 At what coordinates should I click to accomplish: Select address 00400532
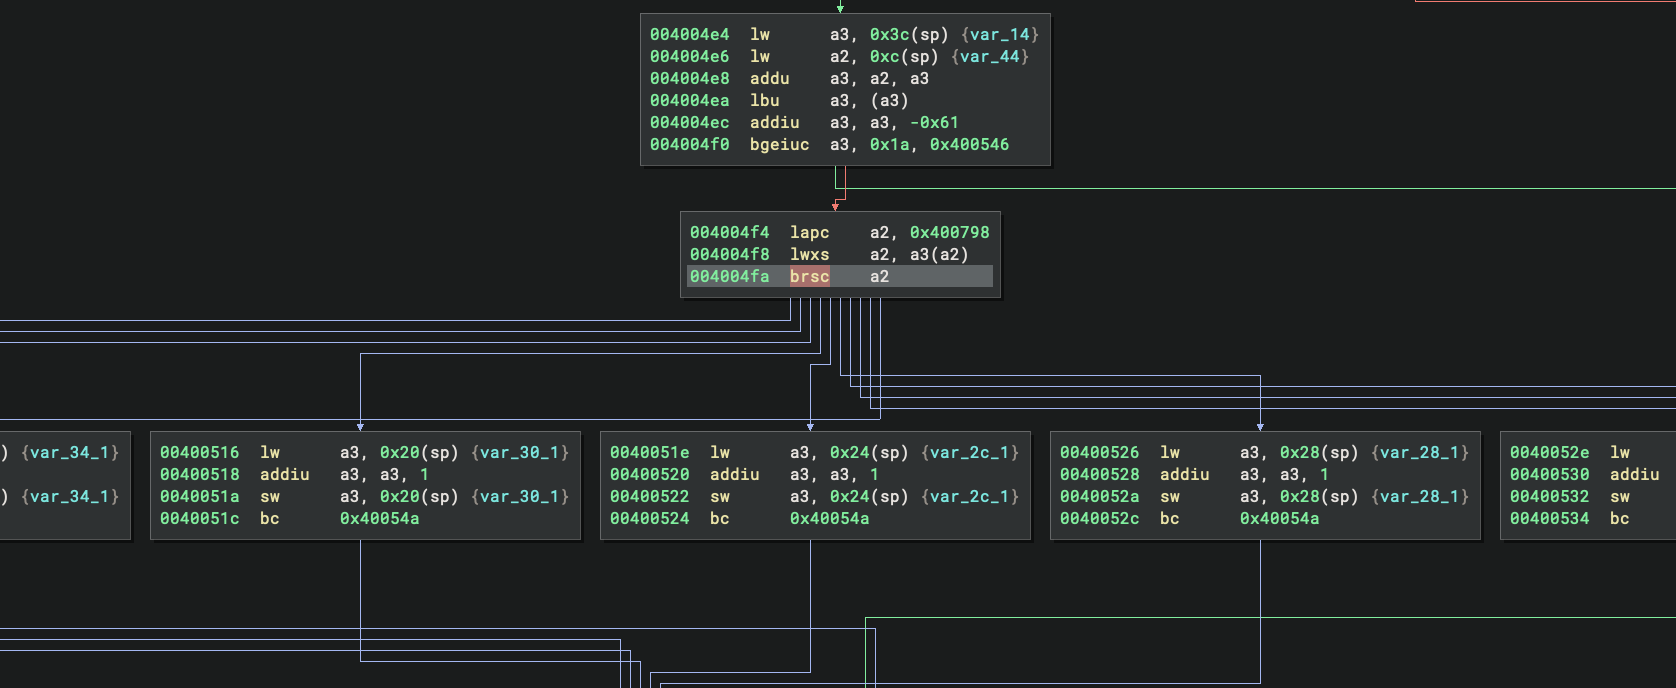1550,497
